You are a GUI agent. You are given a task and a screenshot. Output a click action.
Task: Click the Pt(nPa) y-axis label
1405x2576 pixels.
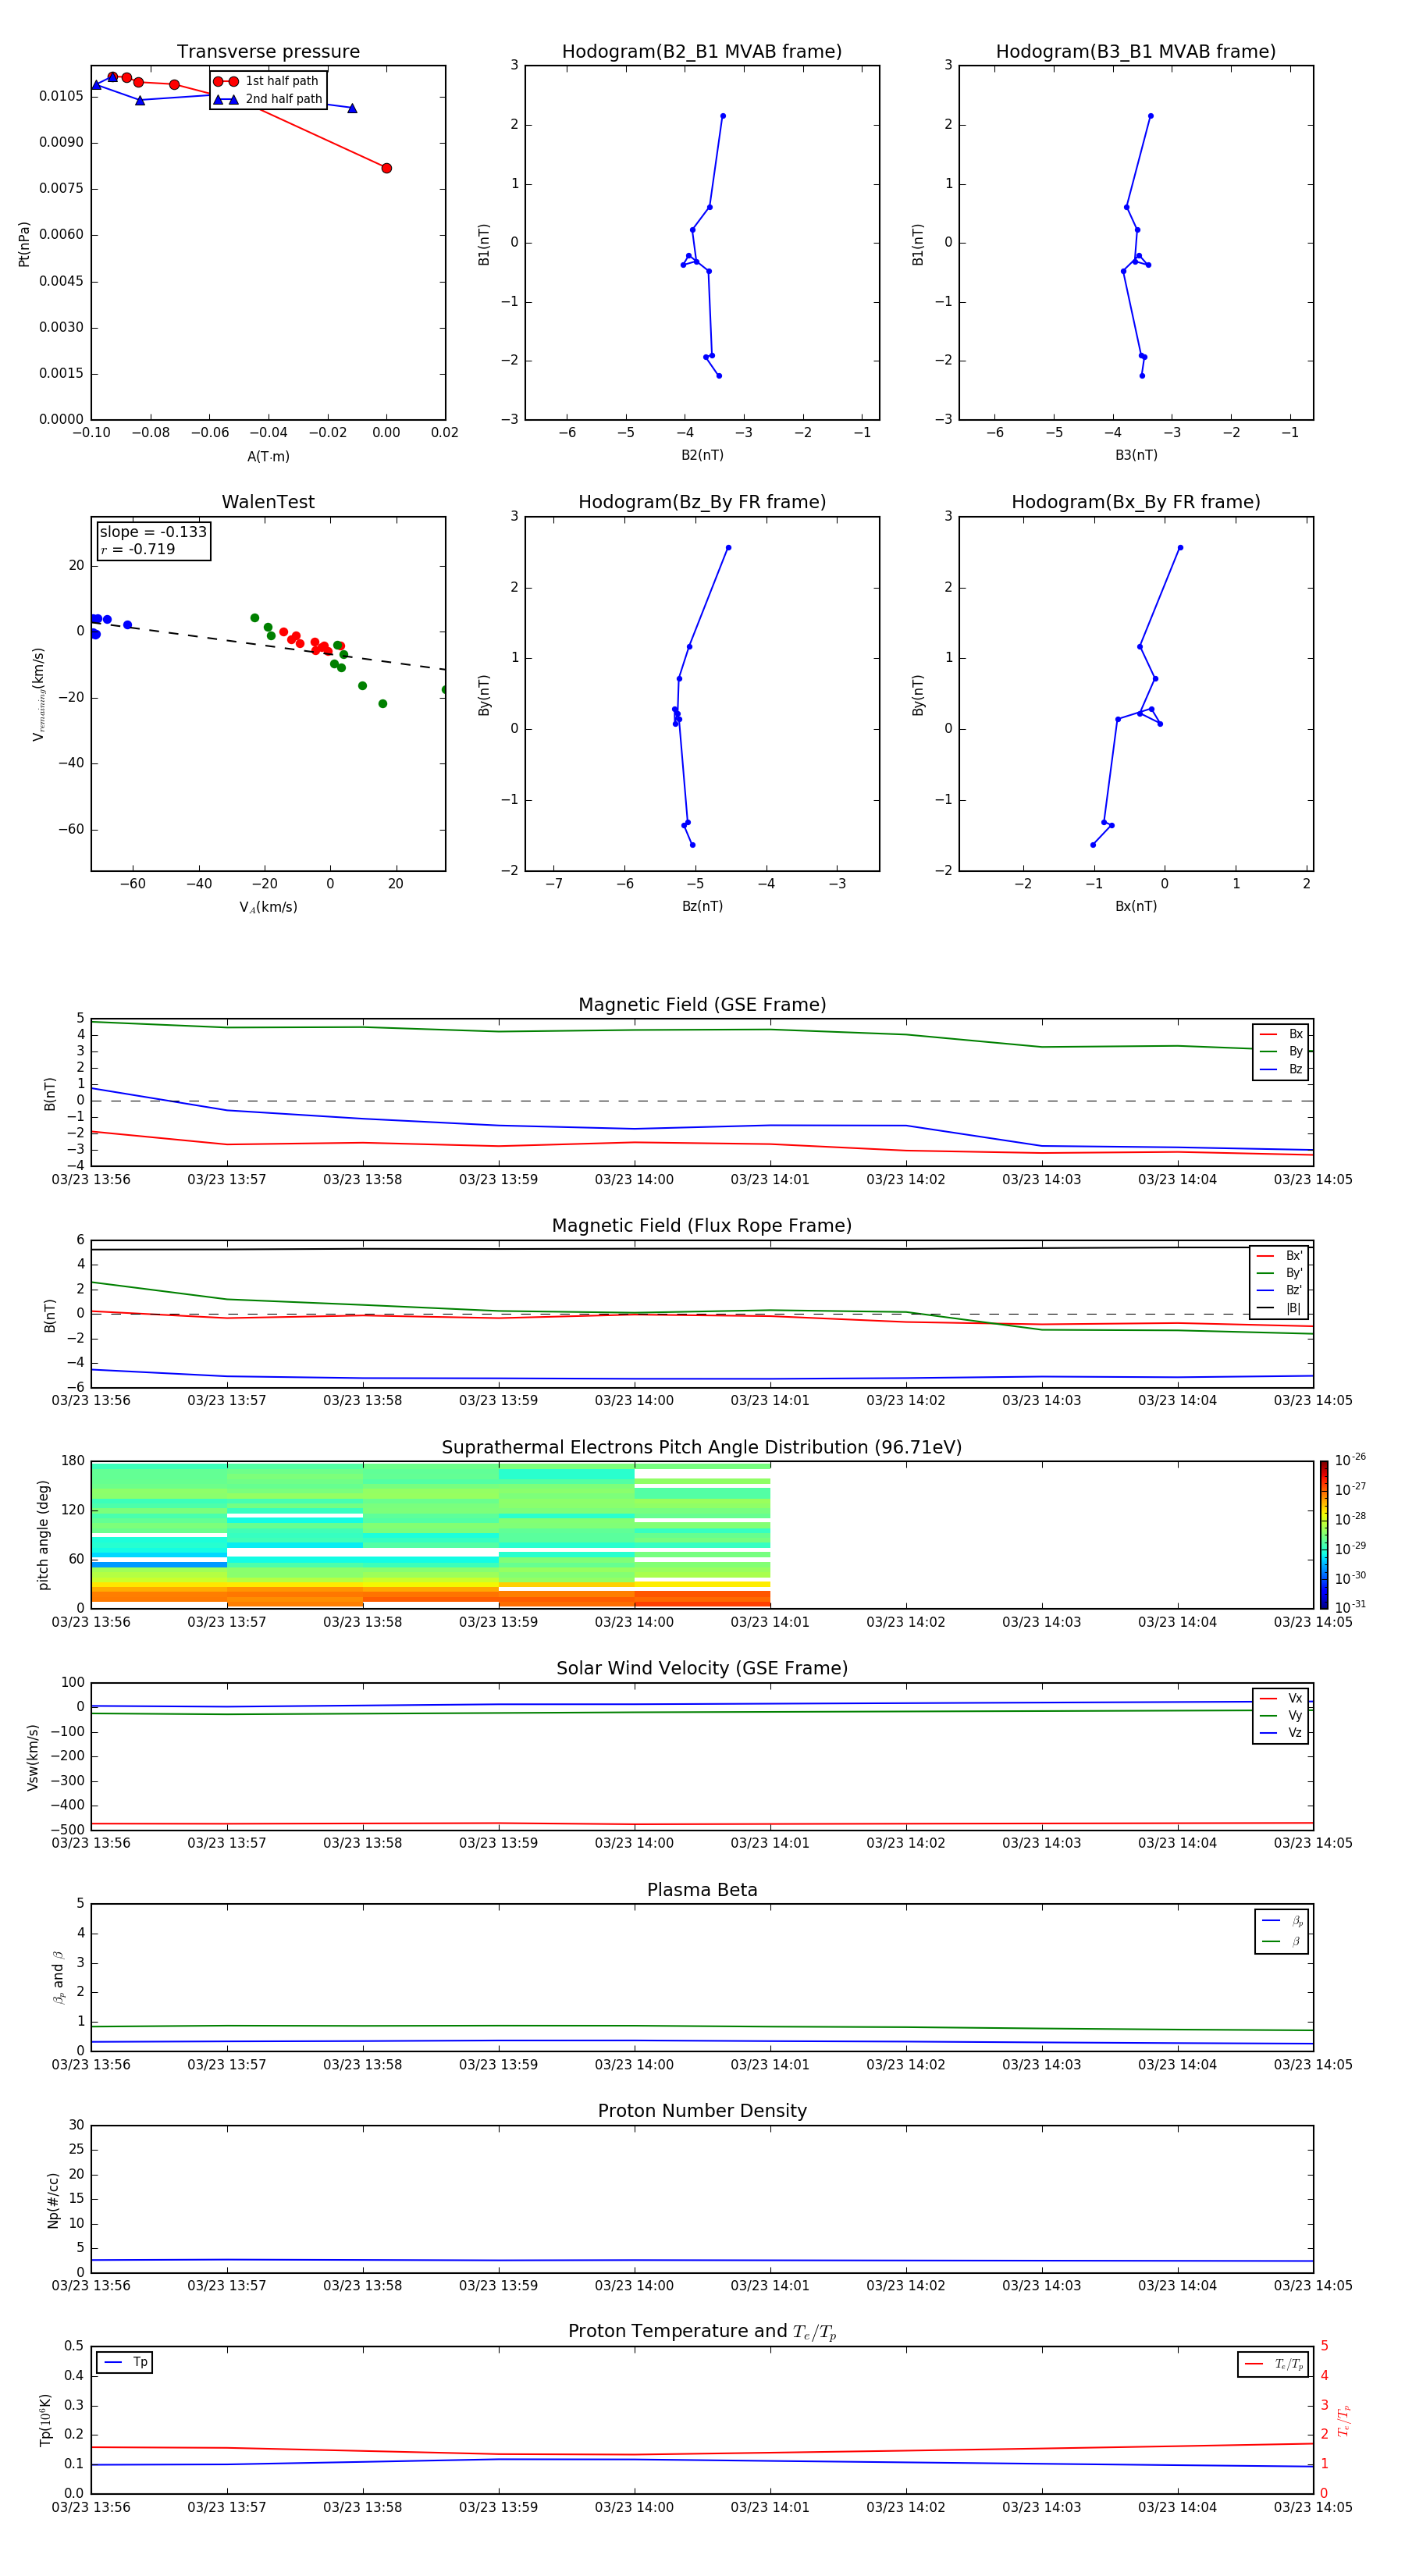click(24, 244)
